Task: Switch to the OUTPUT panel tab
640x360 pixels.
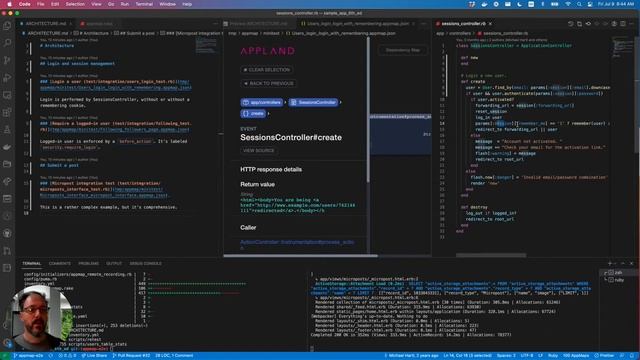Action: 114,264
